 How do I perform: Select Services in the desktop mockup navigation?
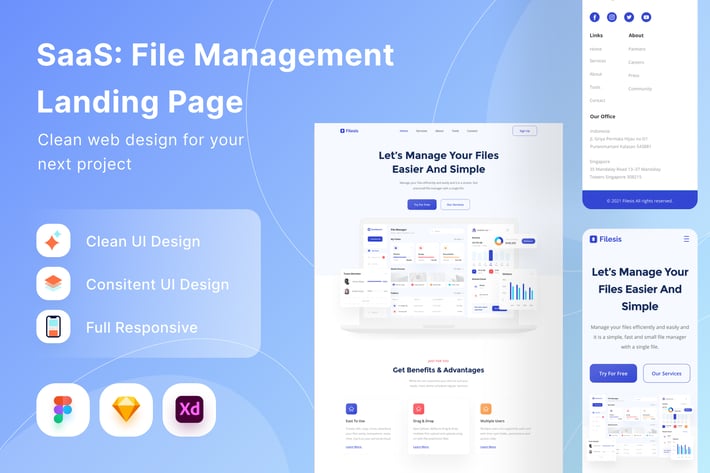click(x=422, y=131)
